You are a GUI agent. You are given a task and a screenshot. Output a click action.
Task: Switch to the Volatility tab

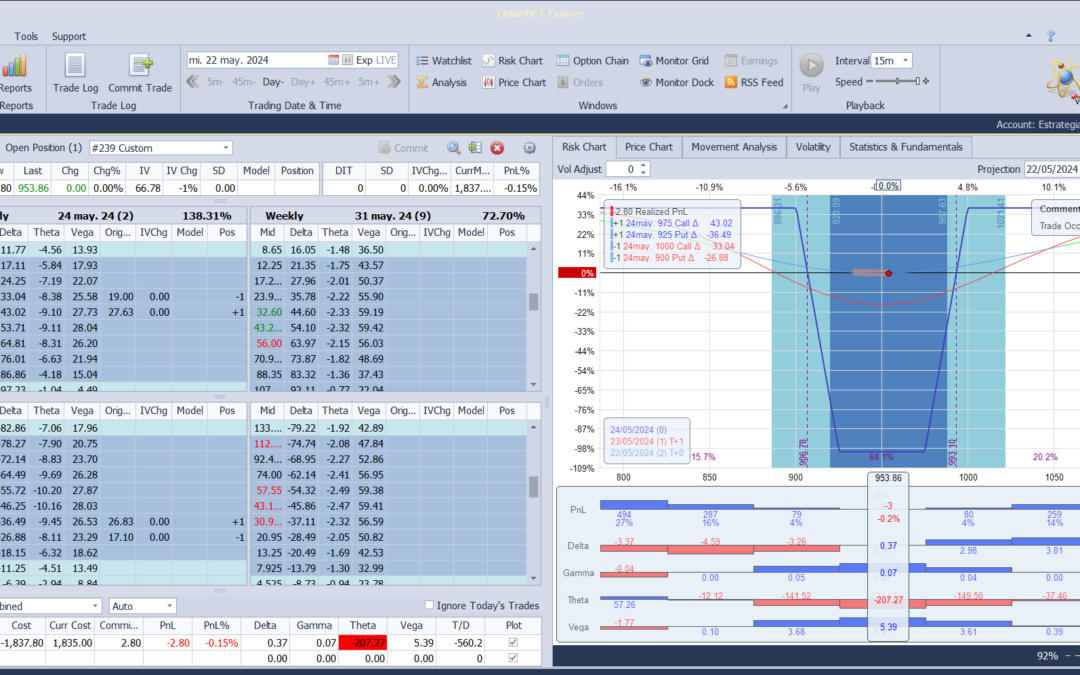[812, 147]
